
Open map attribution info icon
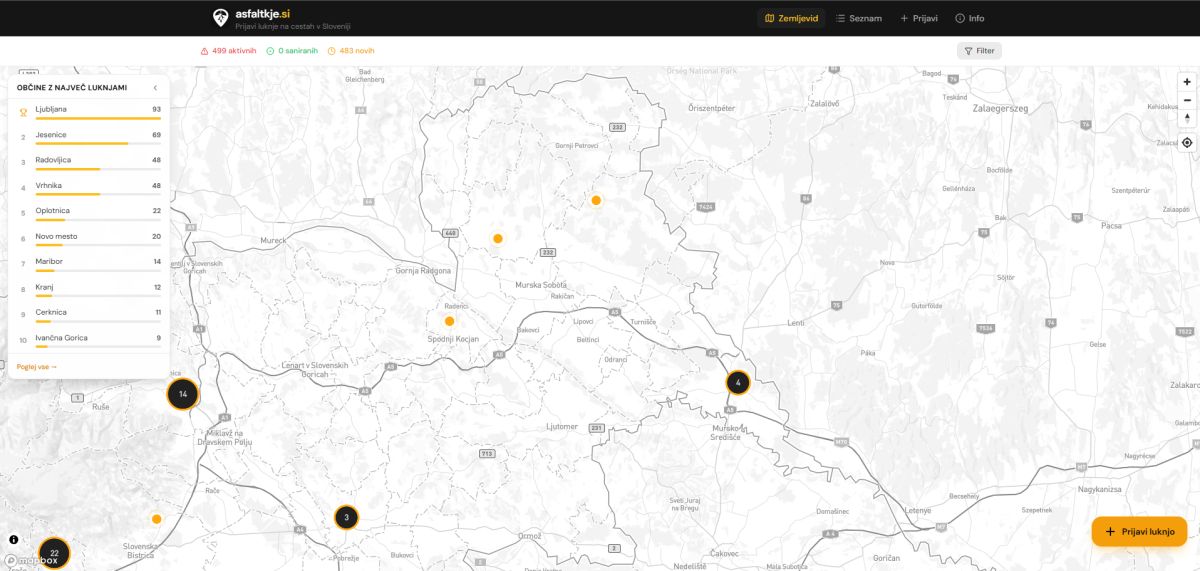14,539
